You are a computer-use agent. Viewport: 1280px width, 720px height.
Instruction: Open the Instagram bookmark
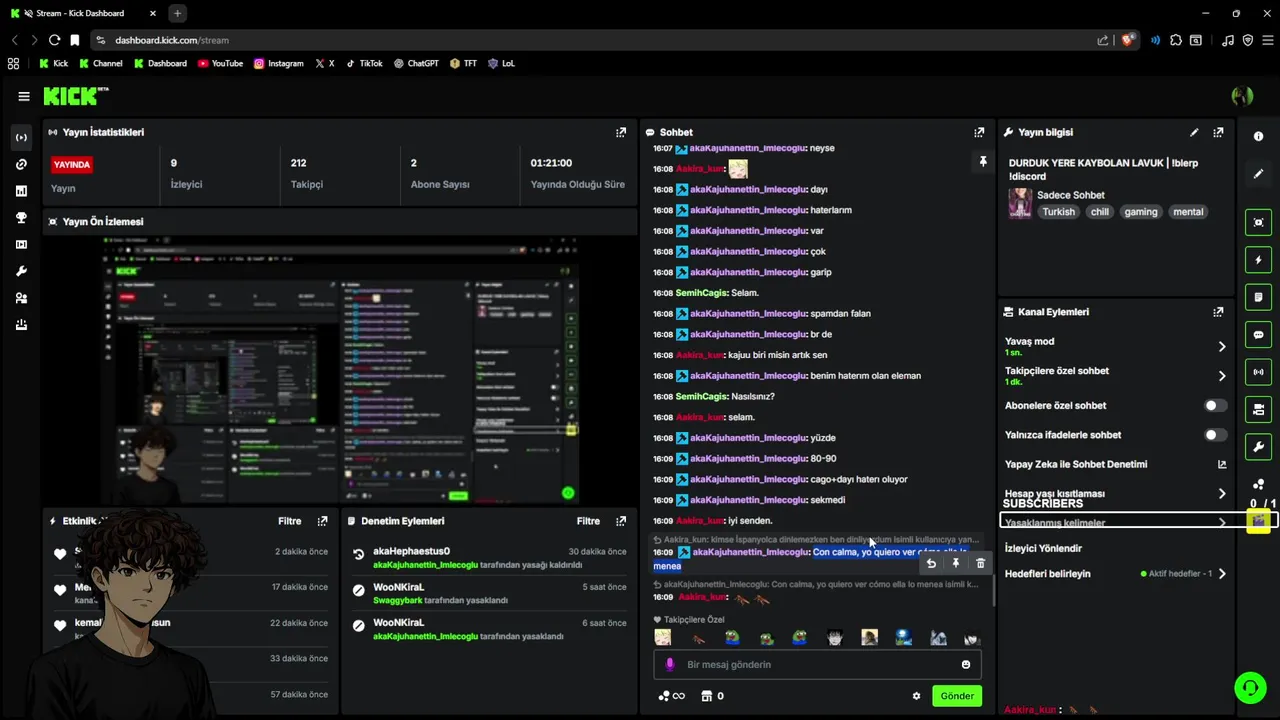pos(278,63)
